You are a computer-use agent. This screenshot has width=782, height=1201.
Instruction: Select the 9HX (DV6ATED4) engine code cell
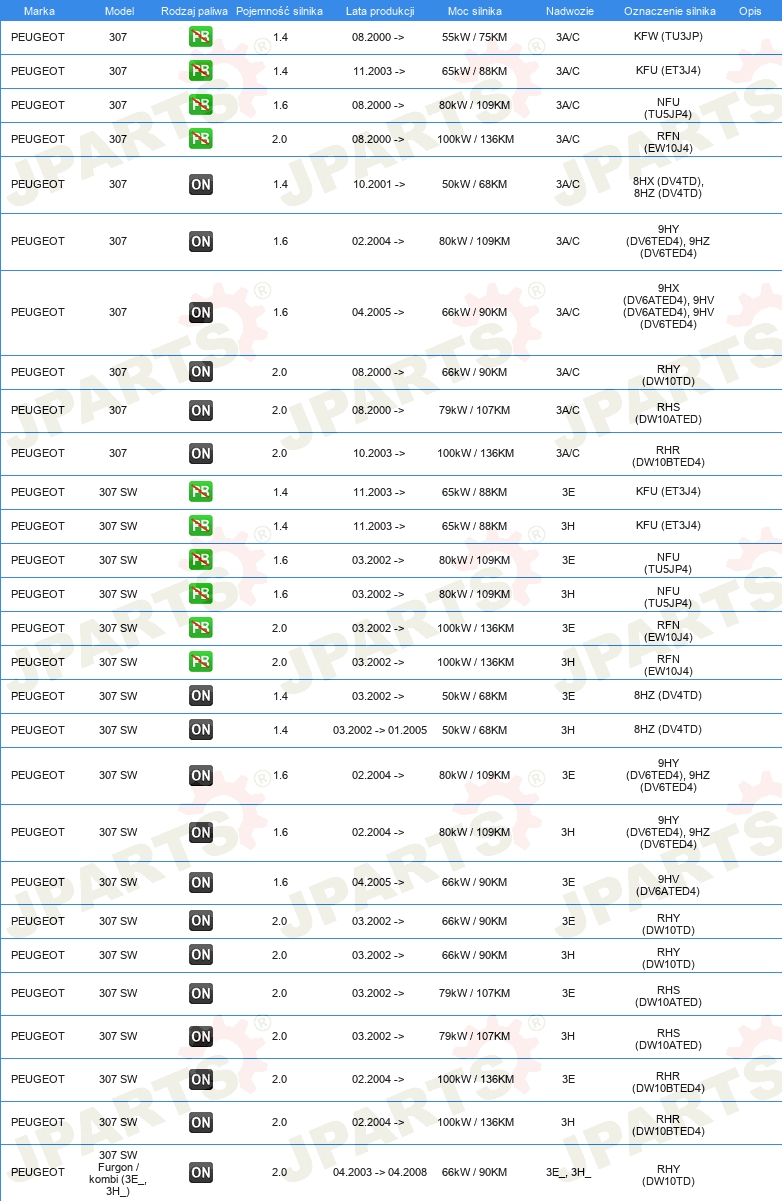(x=668, y=306)
